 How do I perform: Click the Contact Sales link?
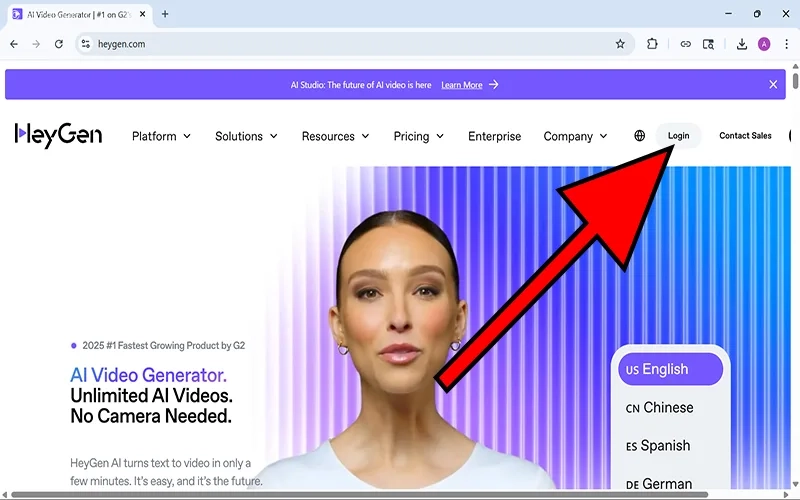(745, 136)
